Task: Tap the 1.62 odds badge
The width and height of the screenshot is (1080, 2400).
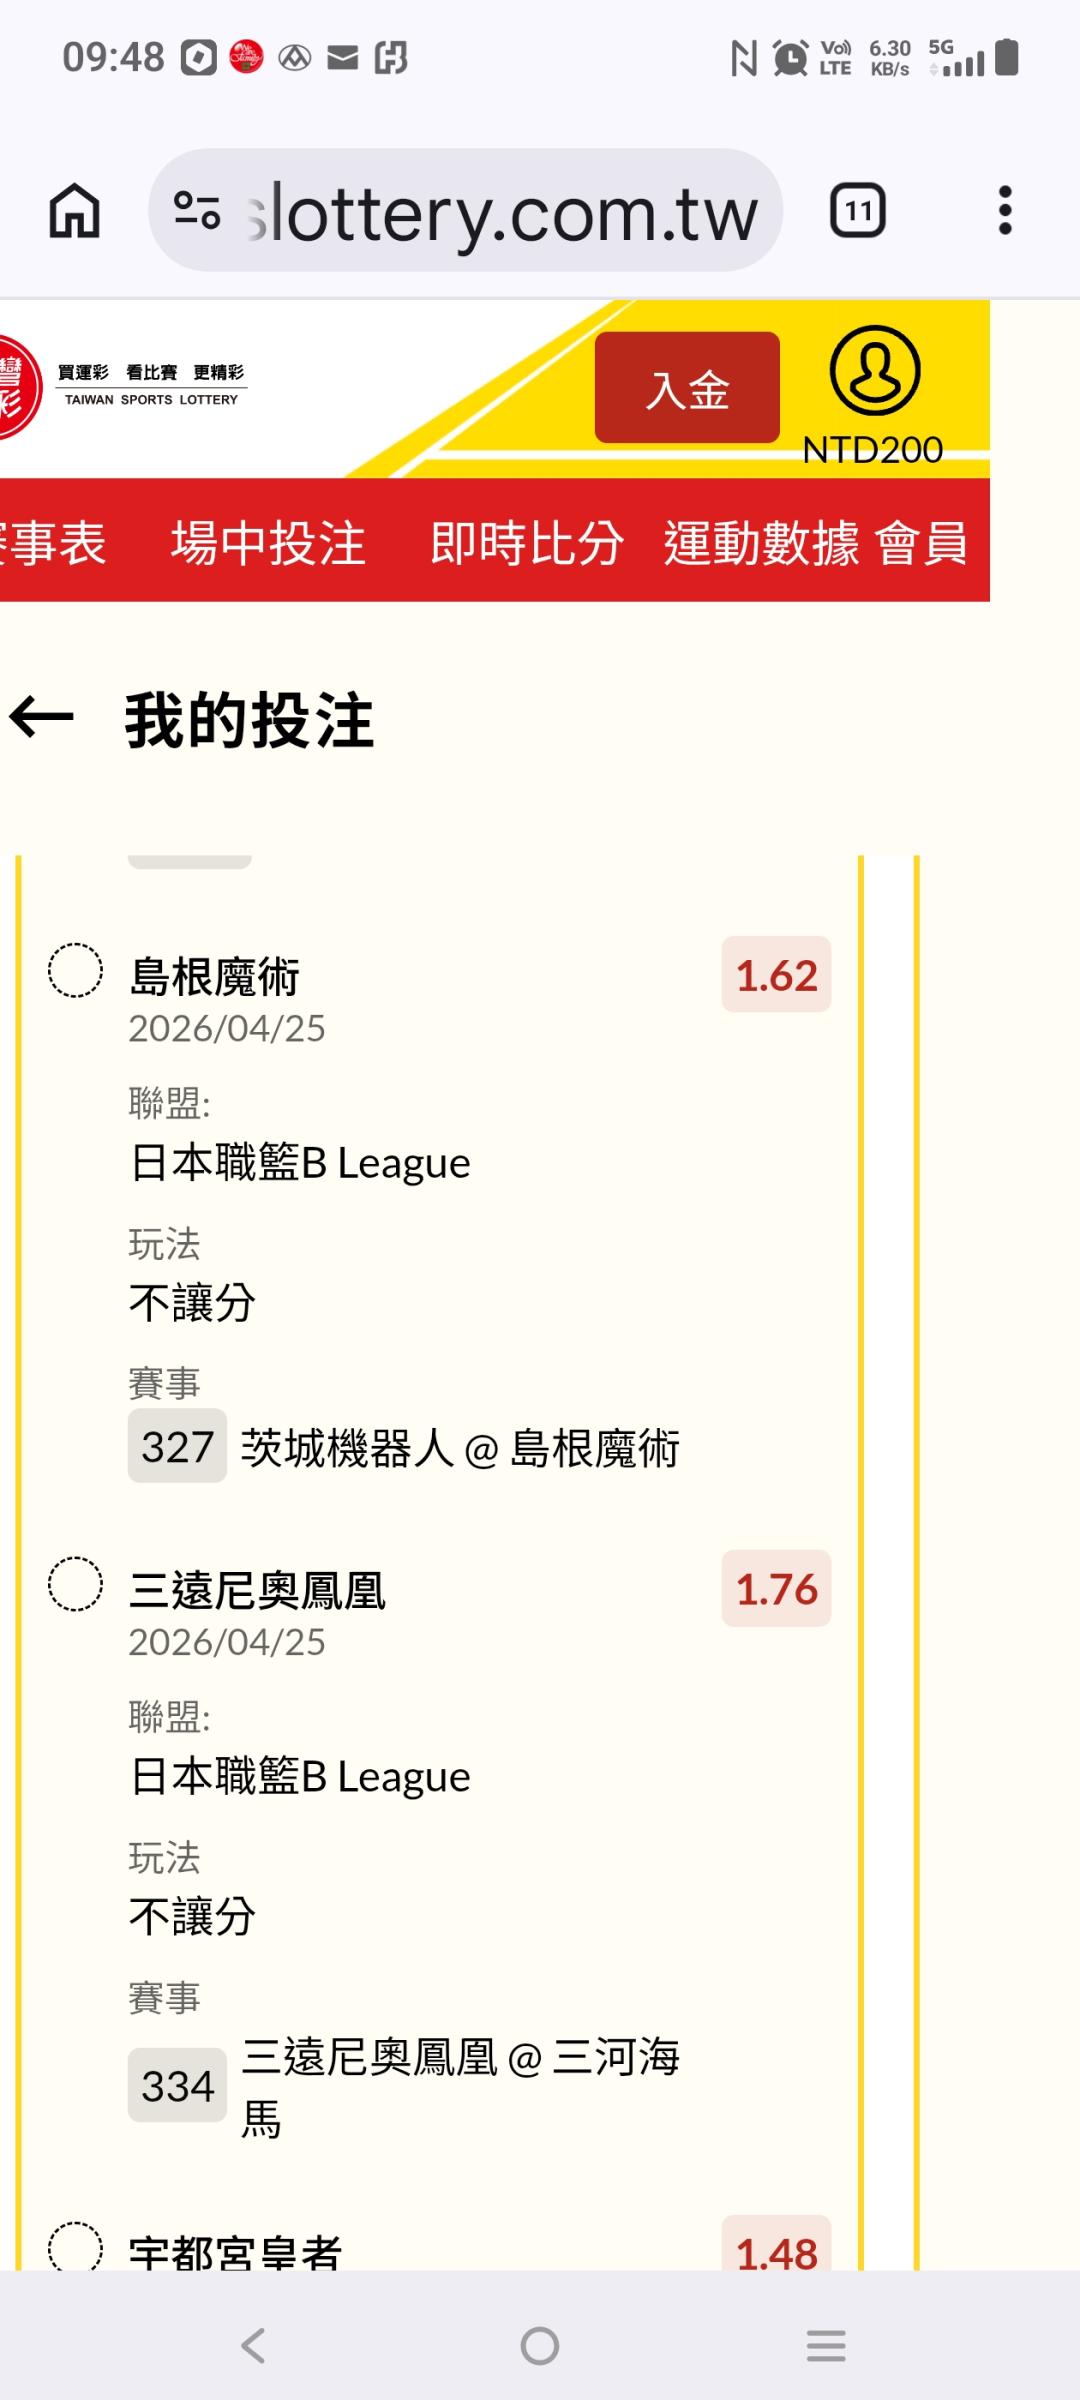Action: point(776,975)
